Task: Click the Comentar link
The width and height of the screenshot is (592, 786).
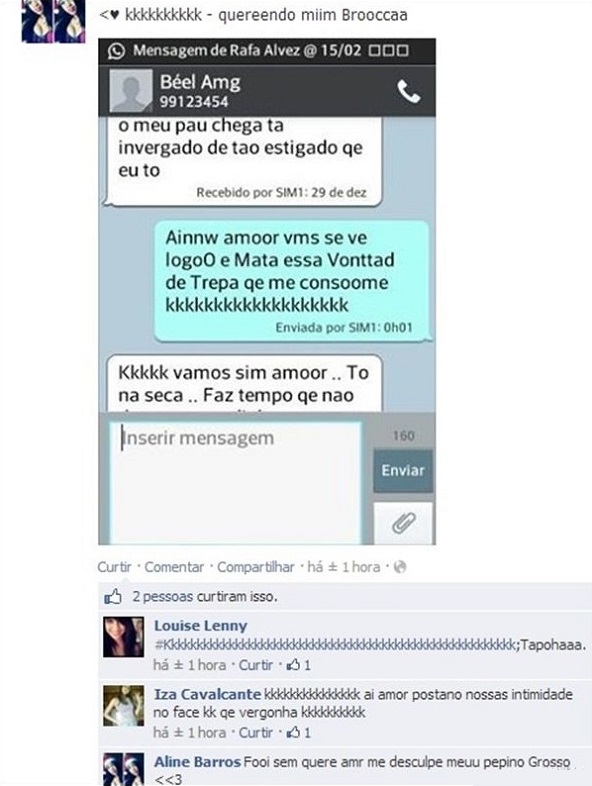Action: coord(174,567)
